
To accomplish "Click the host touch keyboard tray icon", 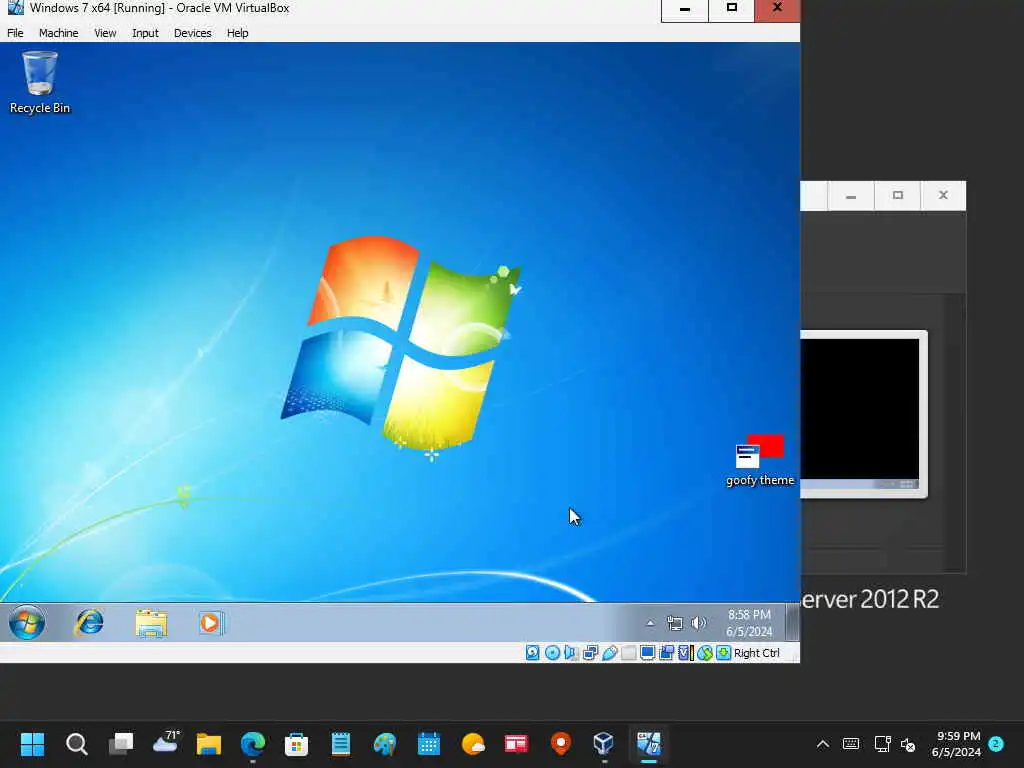I will click(851, 744).
